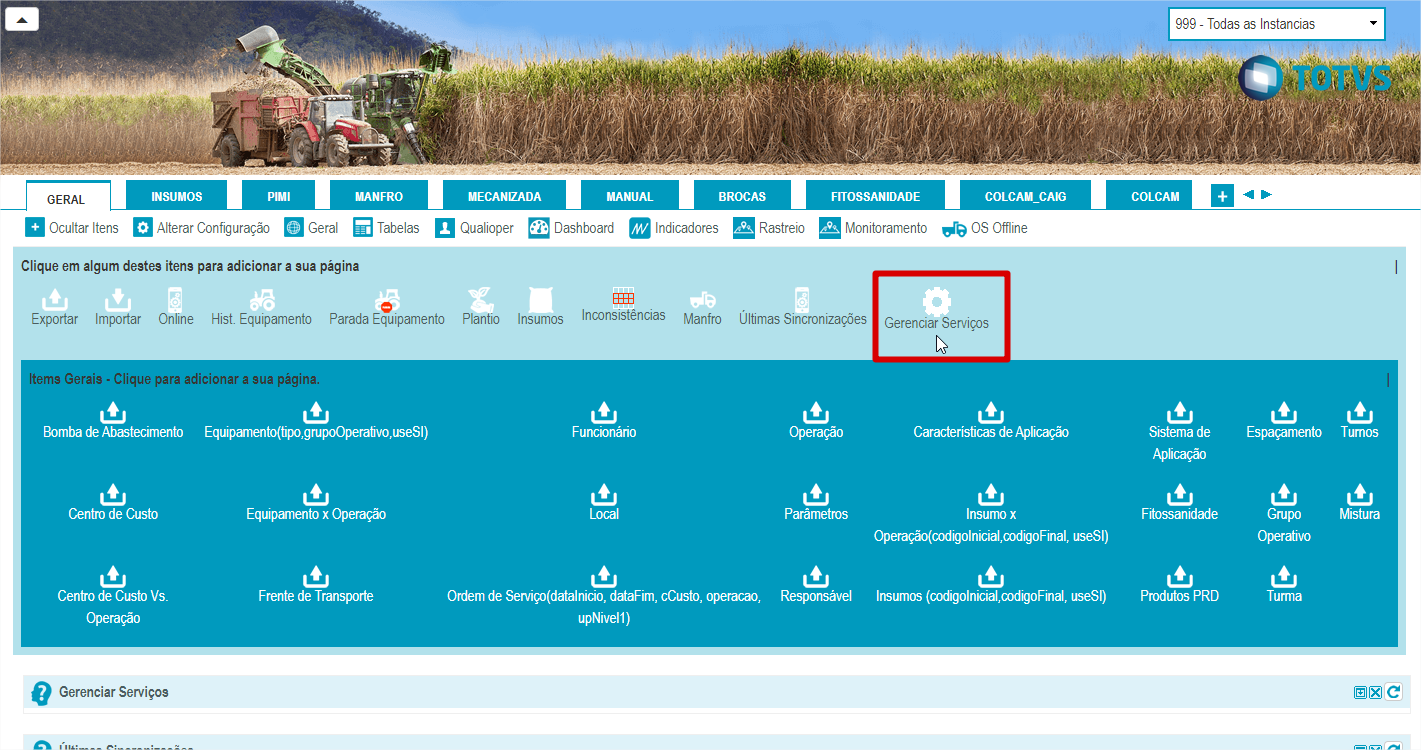Add the Exportar item to the page
This screenshot has height=750, width=1421.
click(55, 307)
